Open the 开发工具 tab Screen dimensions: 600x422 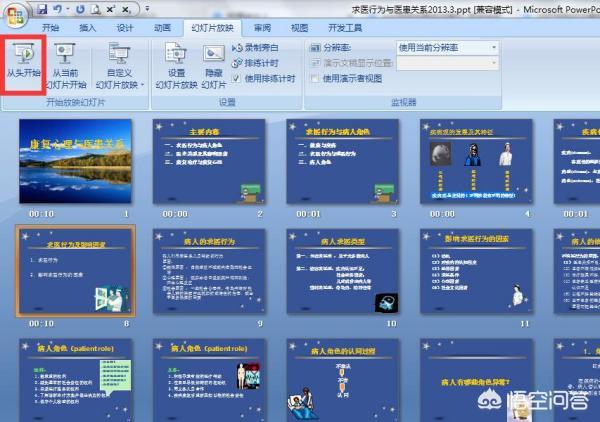pyautogui.click(x=345, y=28)
